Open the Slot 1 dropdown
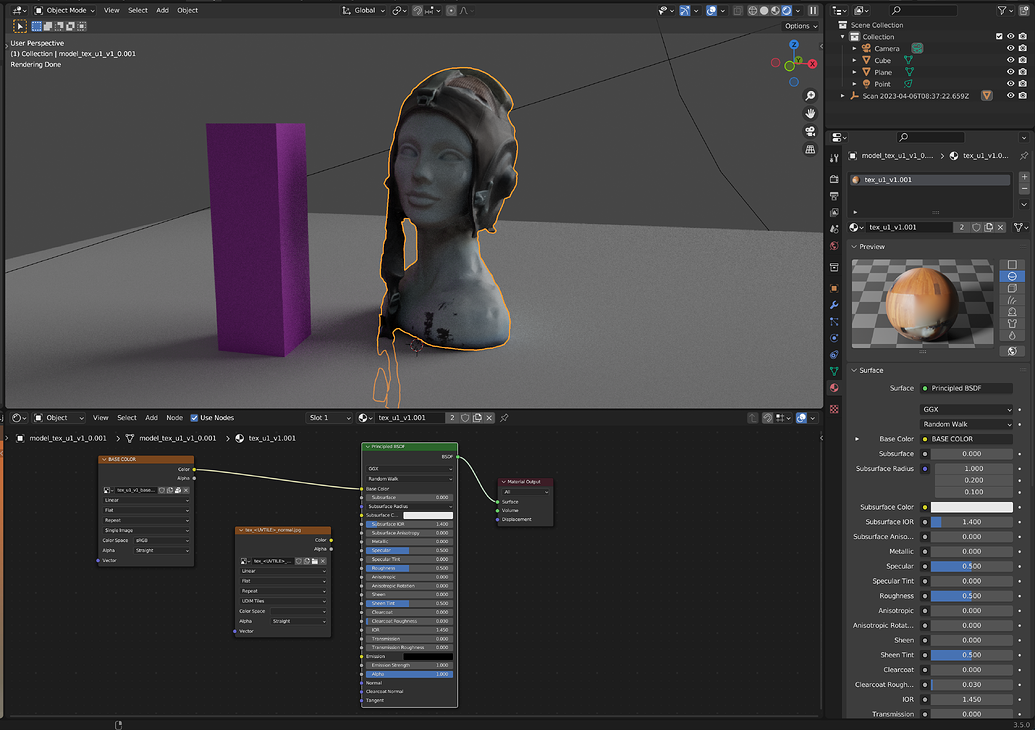Viewport: 1035px width, 730px height. (329, 418)
